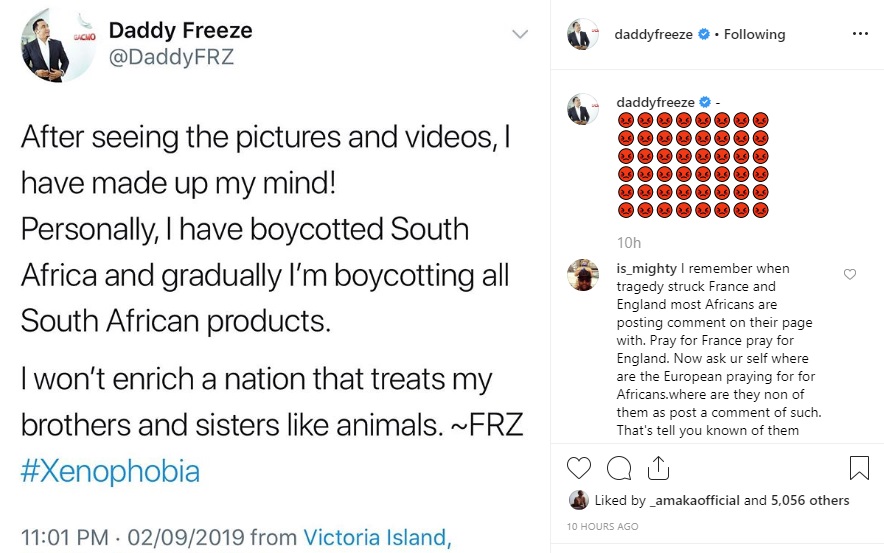This screenshot has width=884, height=553.
Task: Click the #Xenophobia hashtag
Action: click(x=110, y=470)
